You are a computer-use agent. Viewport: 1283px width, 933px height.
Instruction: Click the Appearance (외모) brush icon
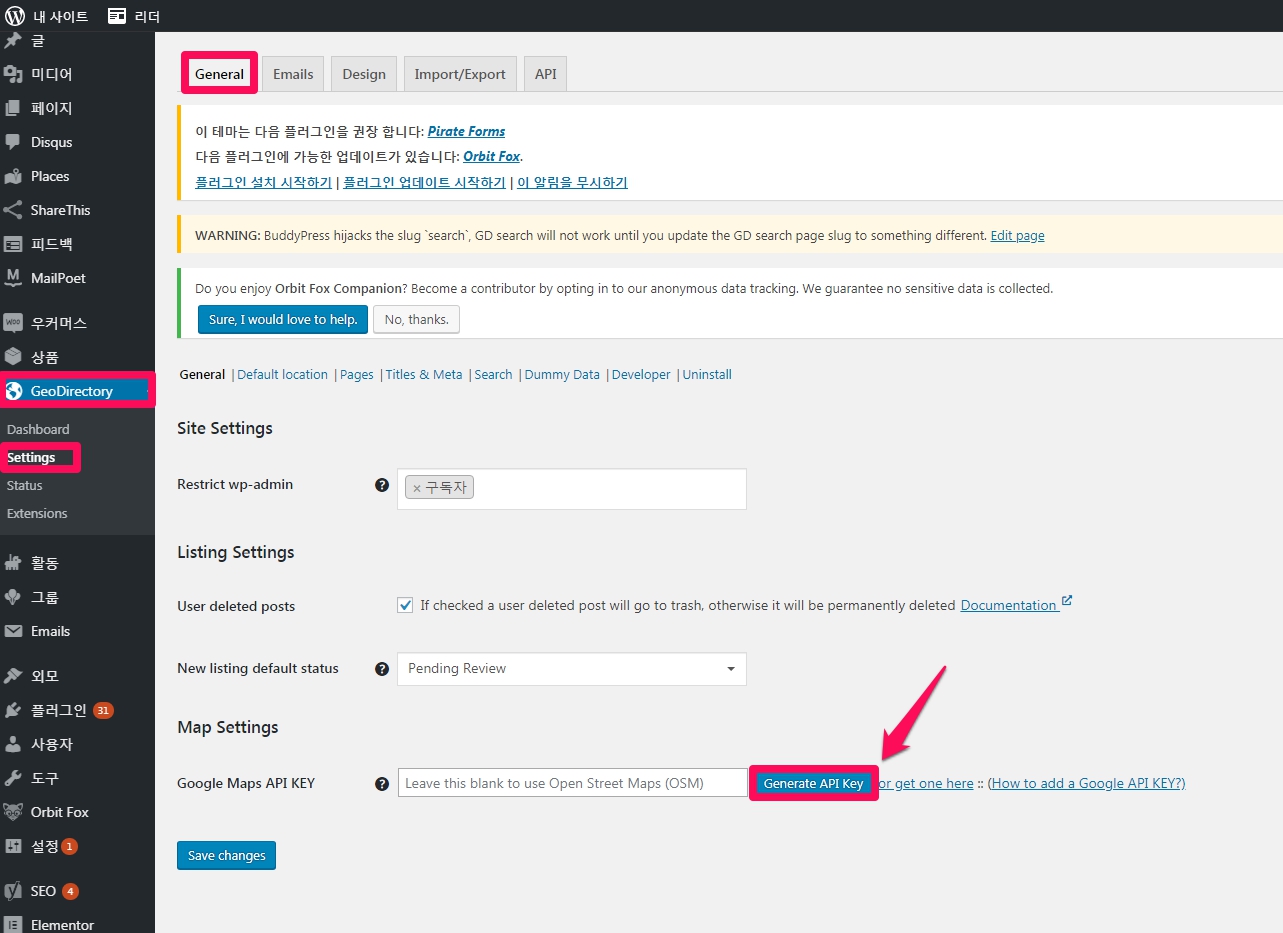(13, 676)
